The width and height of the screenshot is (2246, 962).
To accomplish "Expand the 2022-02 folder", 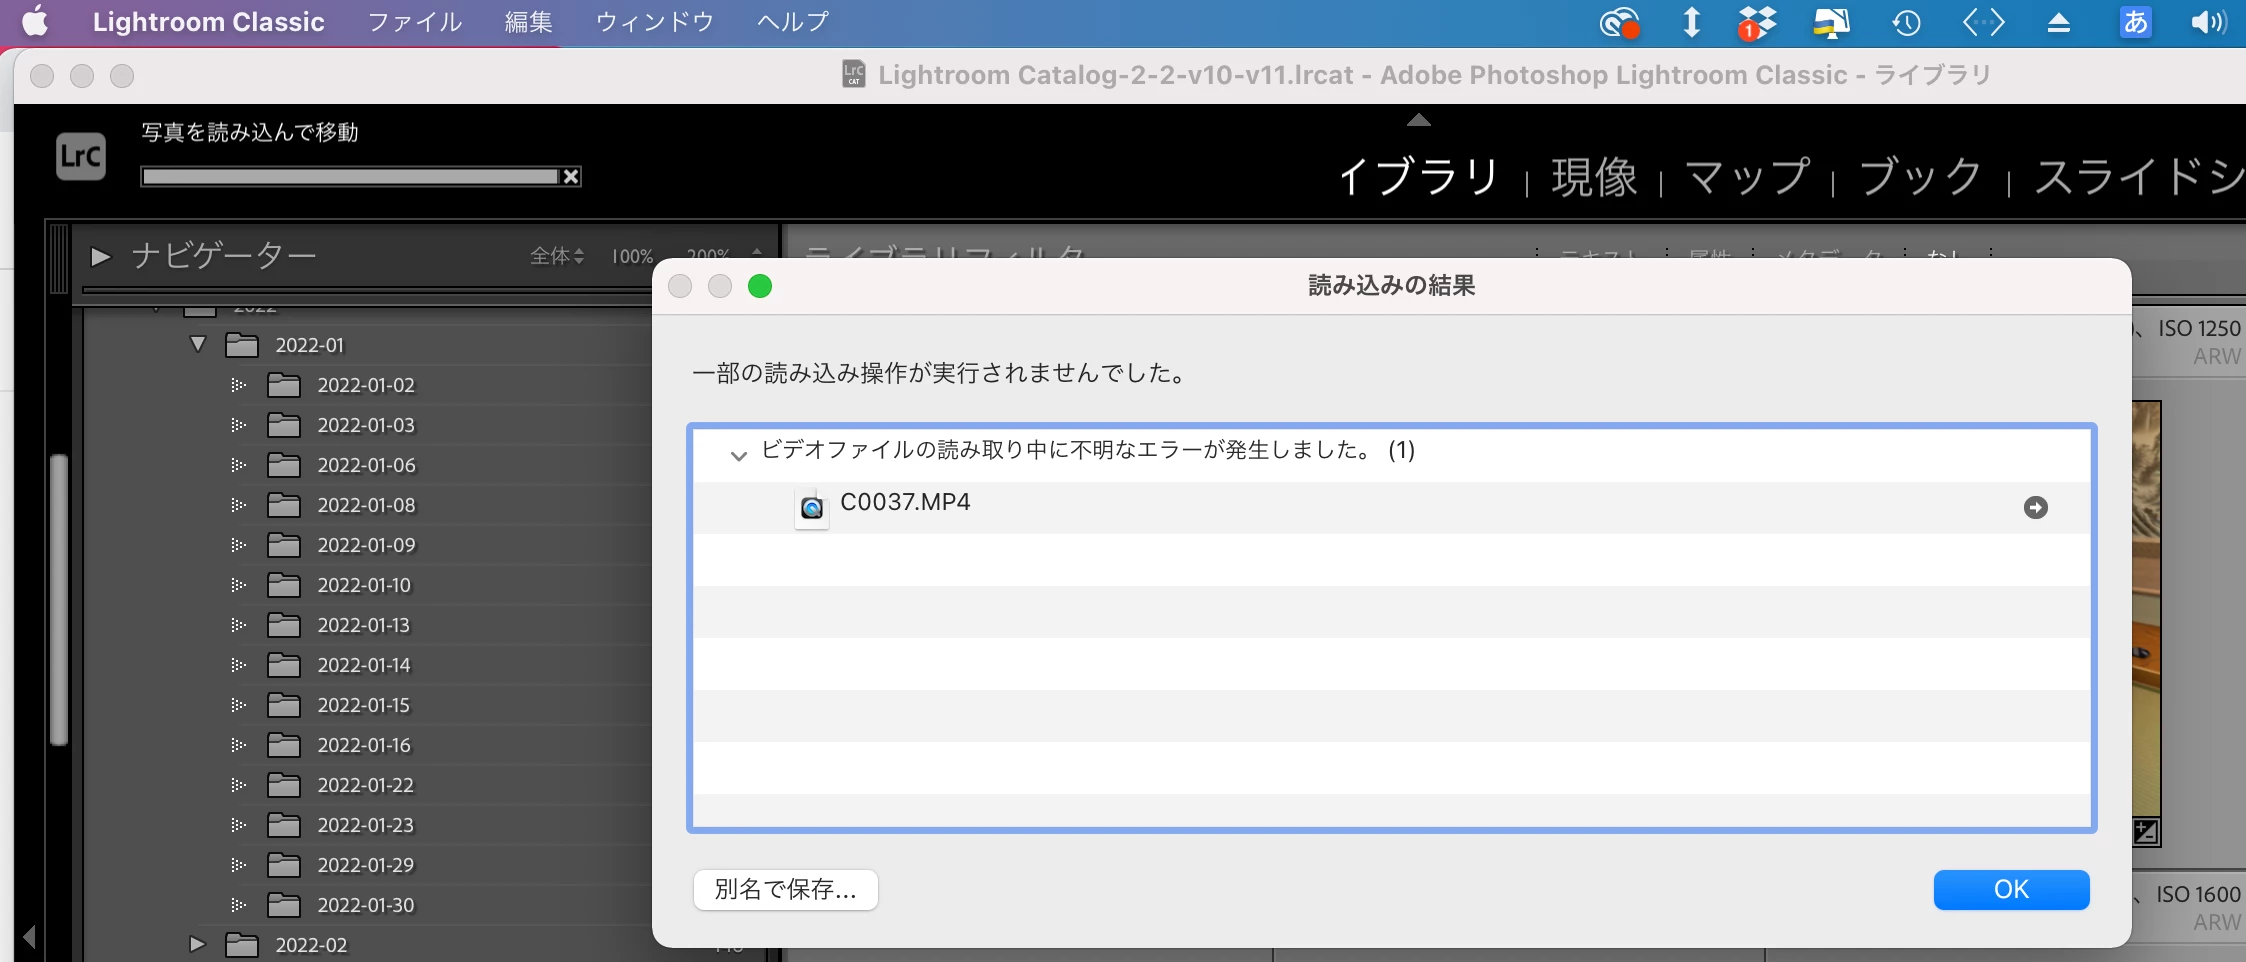I will pos(197,944).
